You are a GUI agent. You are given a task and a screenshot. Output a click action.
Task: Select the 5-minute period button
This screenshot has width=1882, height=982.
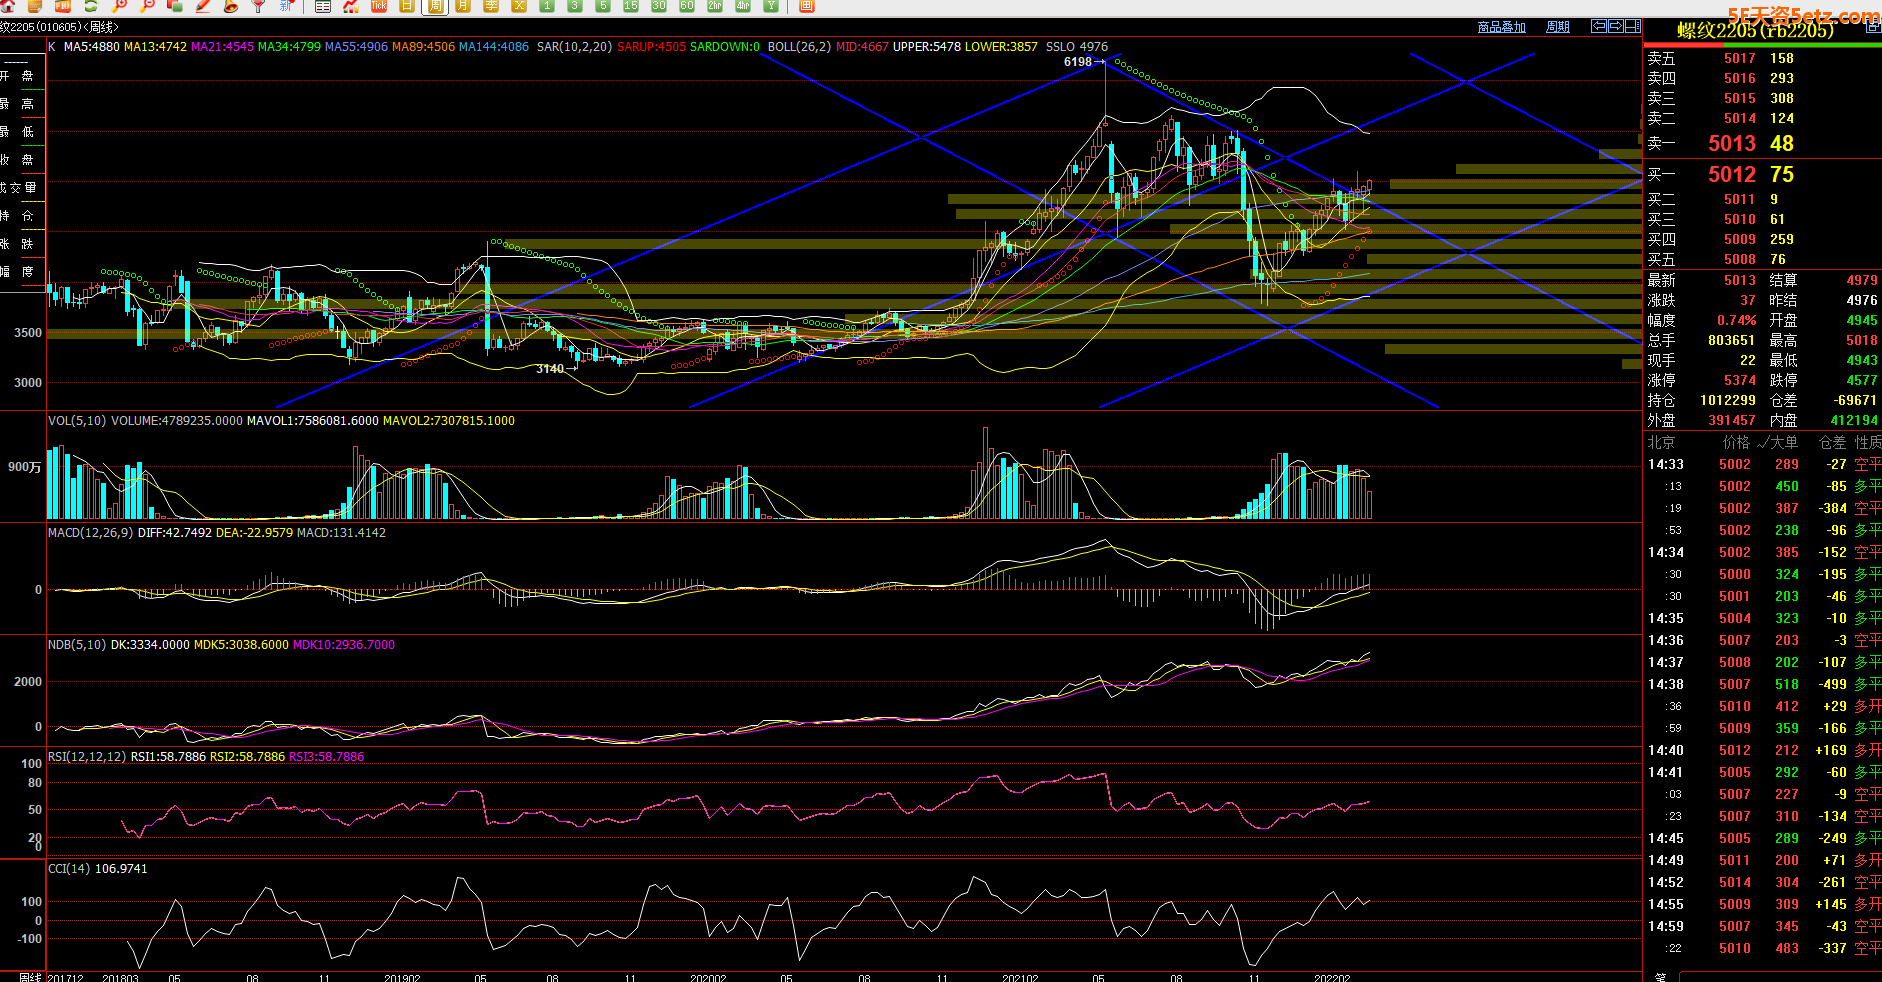tap(603, 5)
